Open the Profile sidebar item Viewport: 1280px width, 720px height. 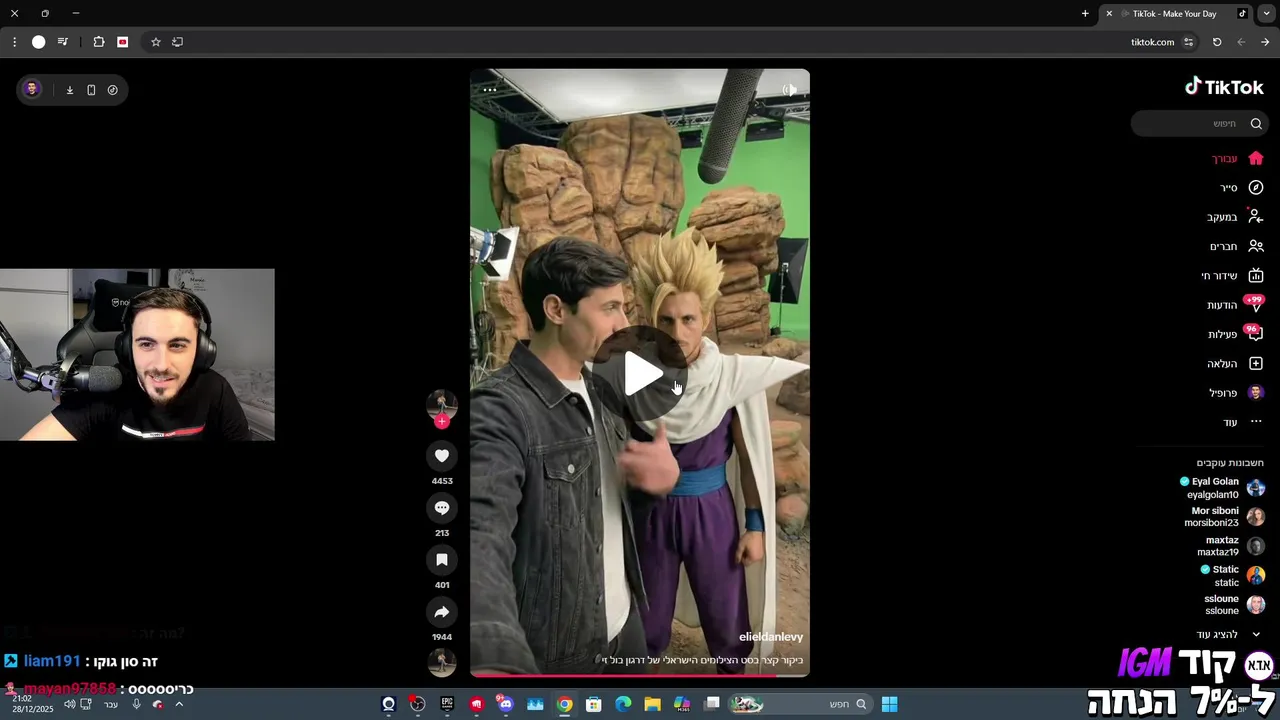1237,393
